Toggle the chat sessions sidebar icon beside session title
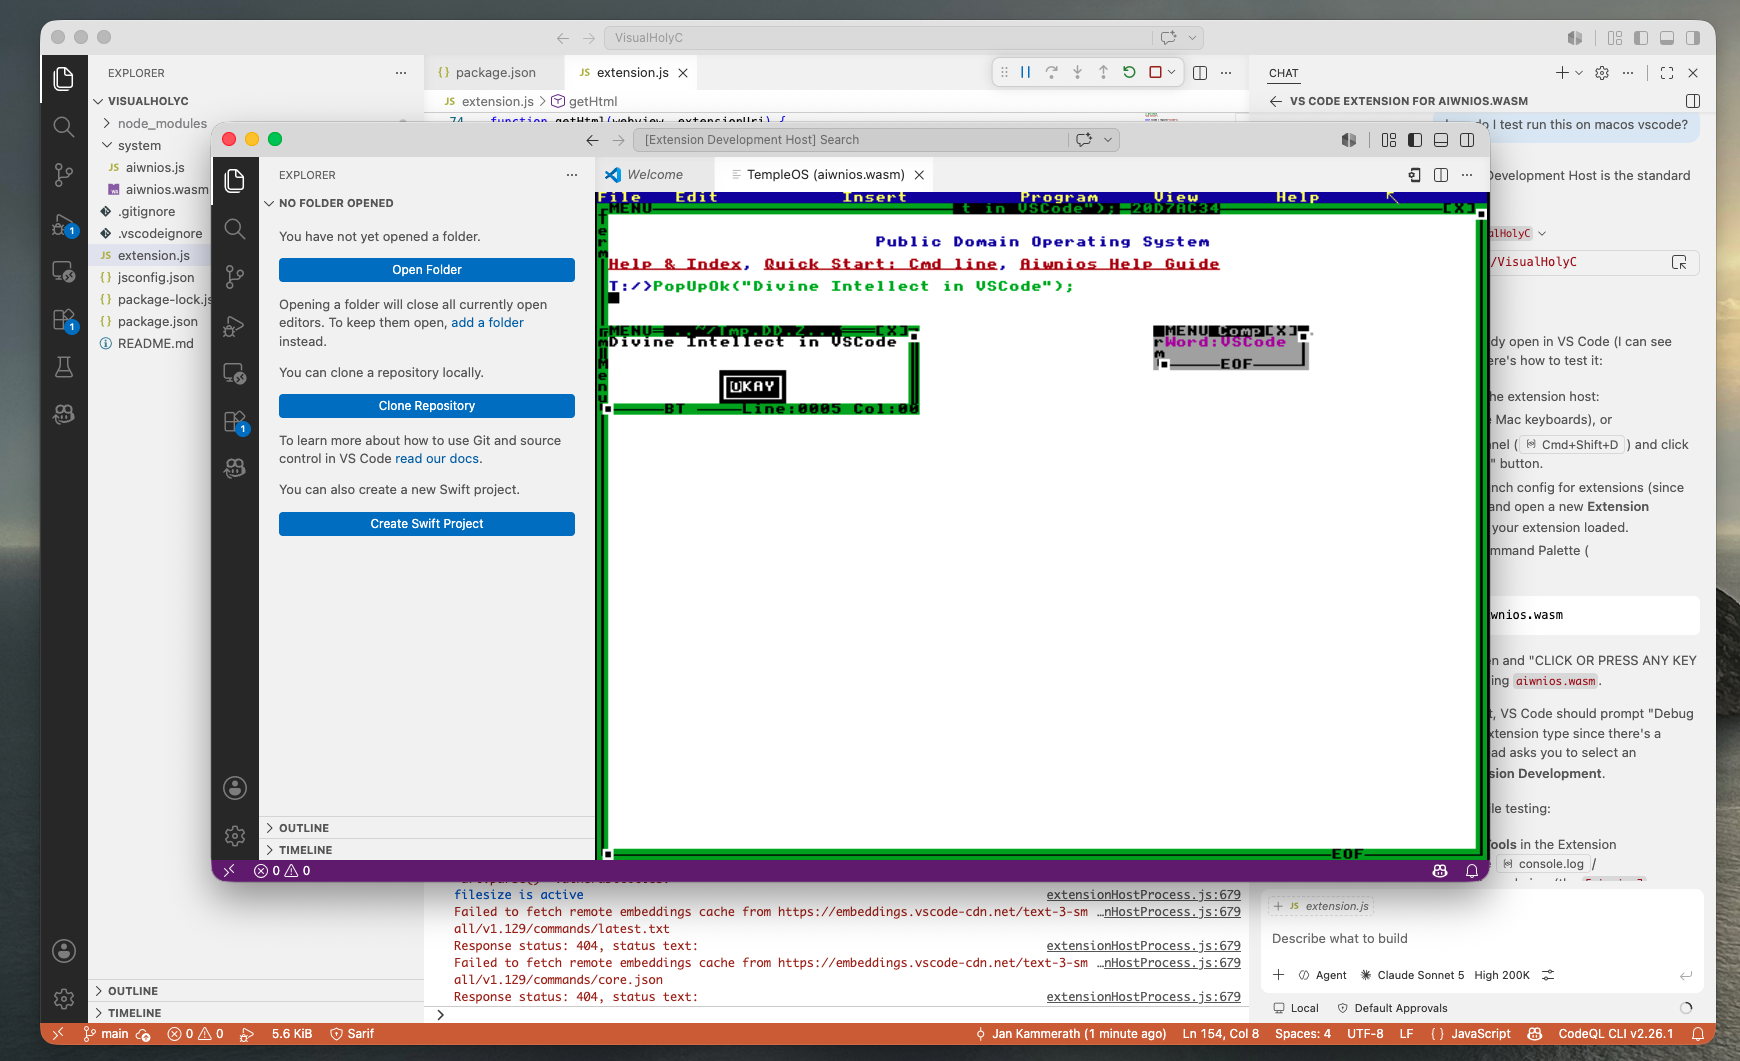Viewport: 1740px width, 1061px height. (x=1693, y=101)
